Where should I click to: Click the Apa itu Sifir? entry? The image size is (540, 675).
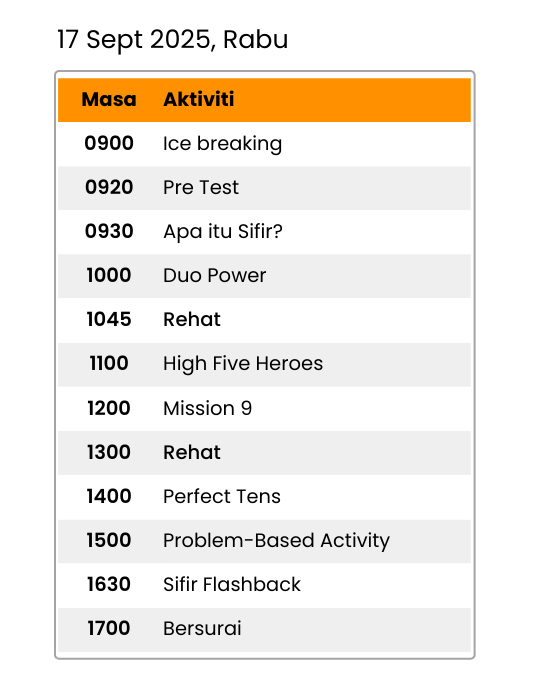pyautogui.click(x=223, y=232)
